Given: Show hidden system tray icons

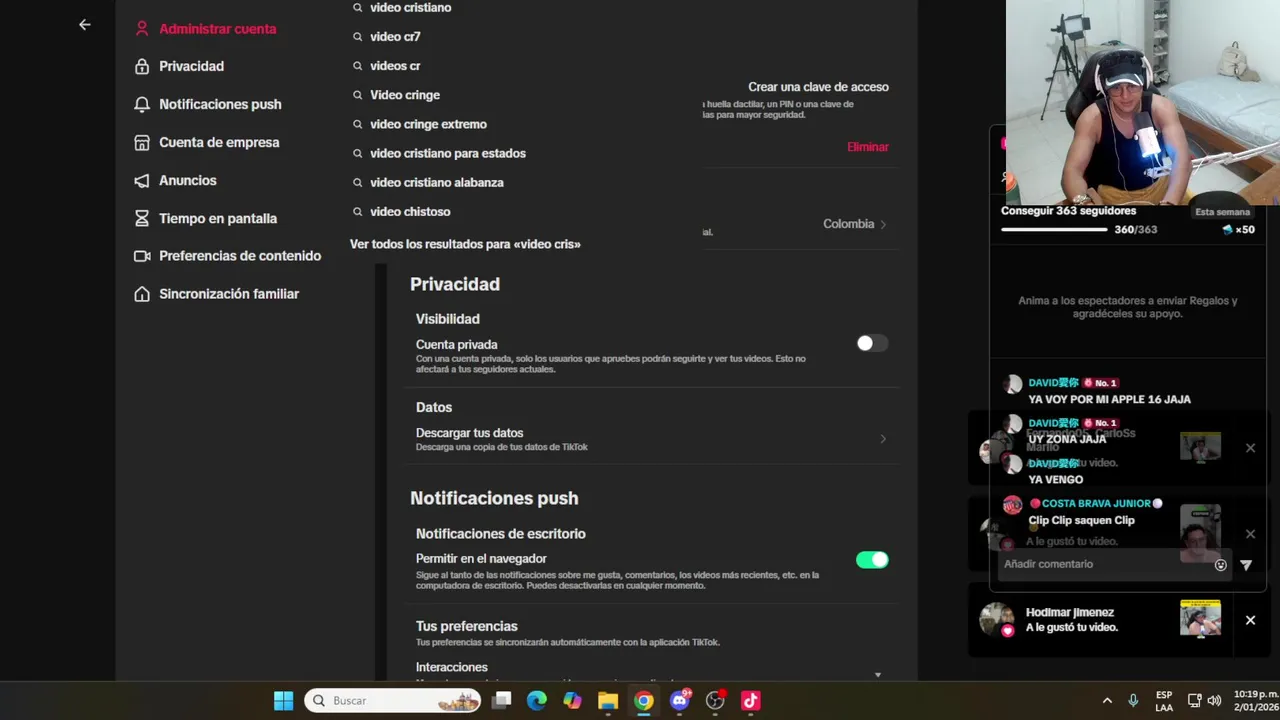Looking at the screenshot, I should (x=1107, y=701).
